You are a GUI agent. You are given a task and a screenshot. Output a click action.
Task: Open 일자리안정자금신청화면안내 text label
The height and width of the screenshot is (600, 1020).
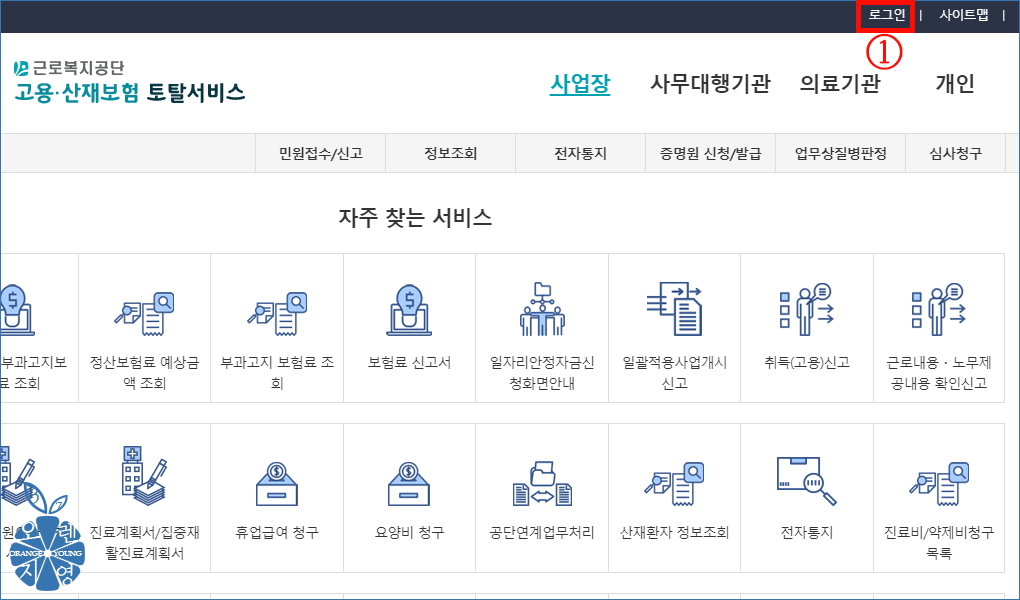(542, 373)
